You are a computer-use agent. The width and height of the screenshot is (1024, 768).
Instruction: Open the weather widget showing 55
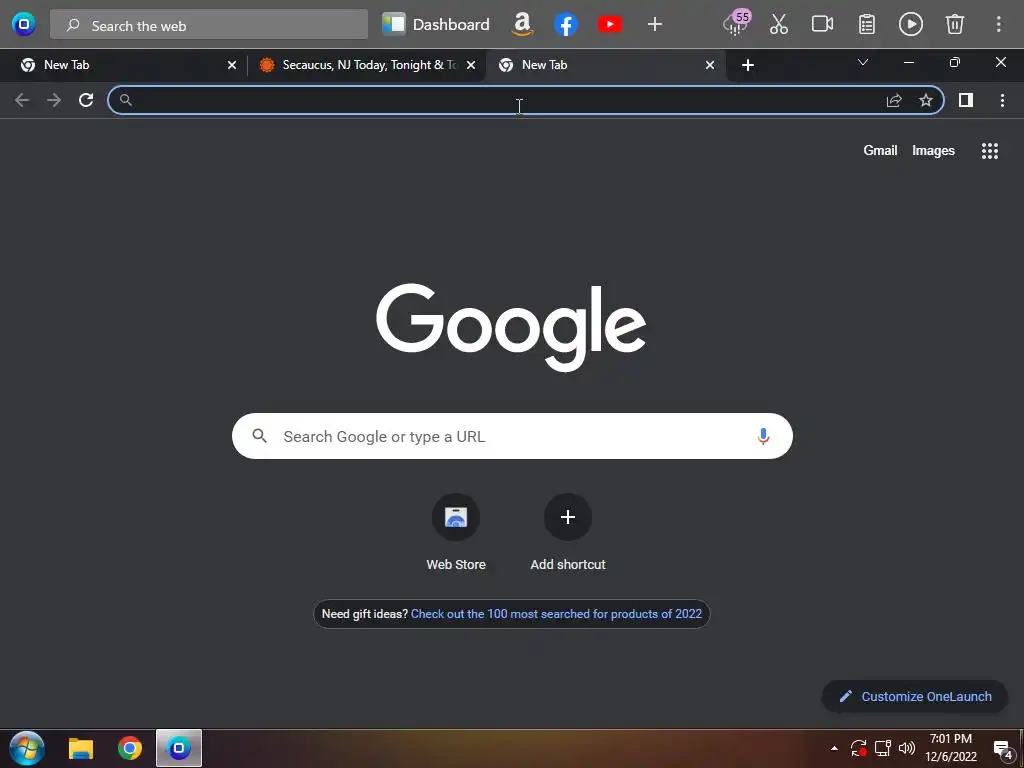pyautogui.click(x=737, y=24)
